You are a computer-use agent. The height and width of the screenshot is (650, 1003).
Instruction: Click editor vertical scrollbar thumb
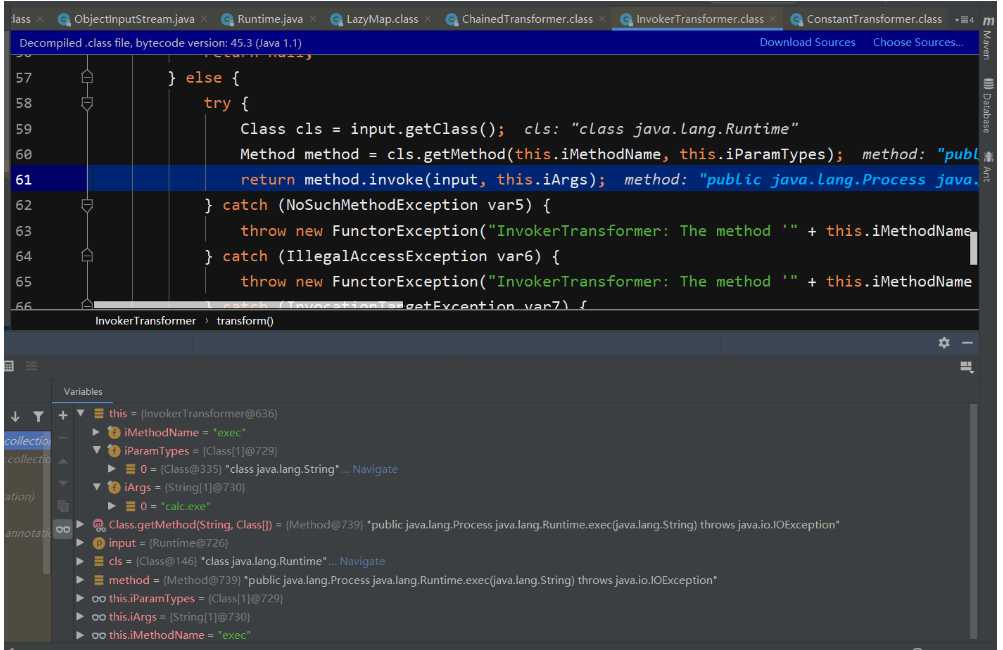[x=974, y=248]
